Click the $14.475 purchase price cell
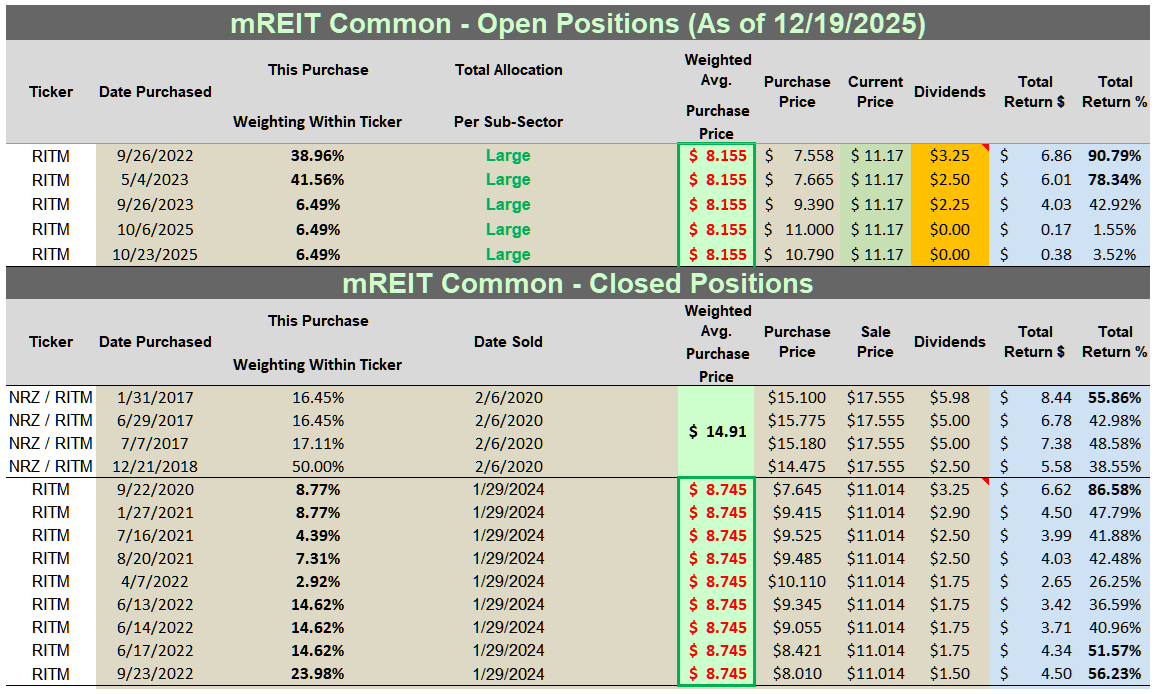The width and height of the screenshot is (1158, 694). pos(797,467)
